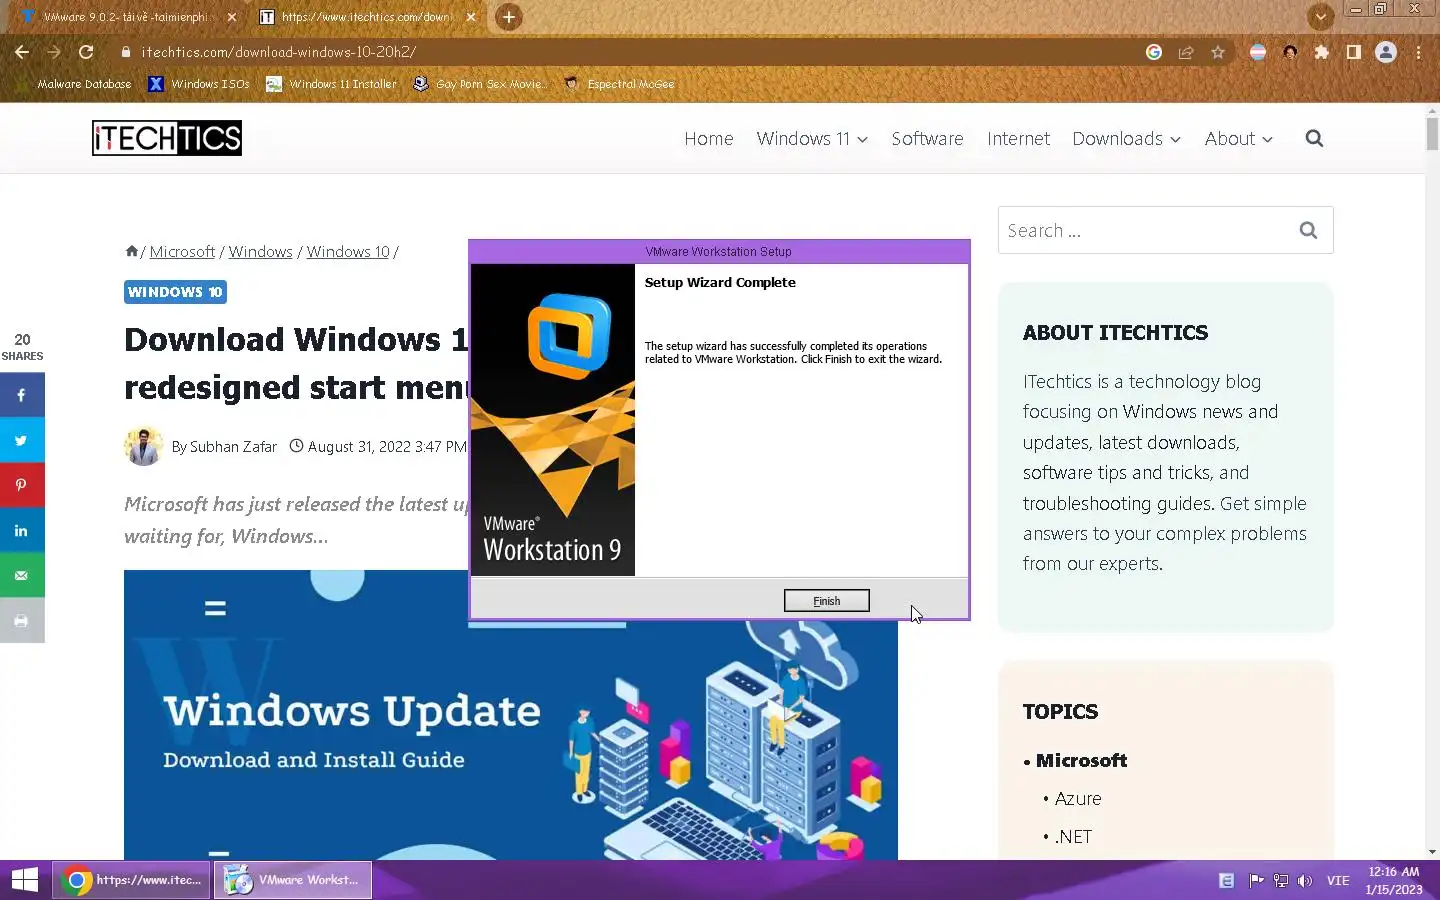Submit search with sidebar magnifier icon
The width and height of the screenshot is (1440, 900).
tap(1308, 231)
